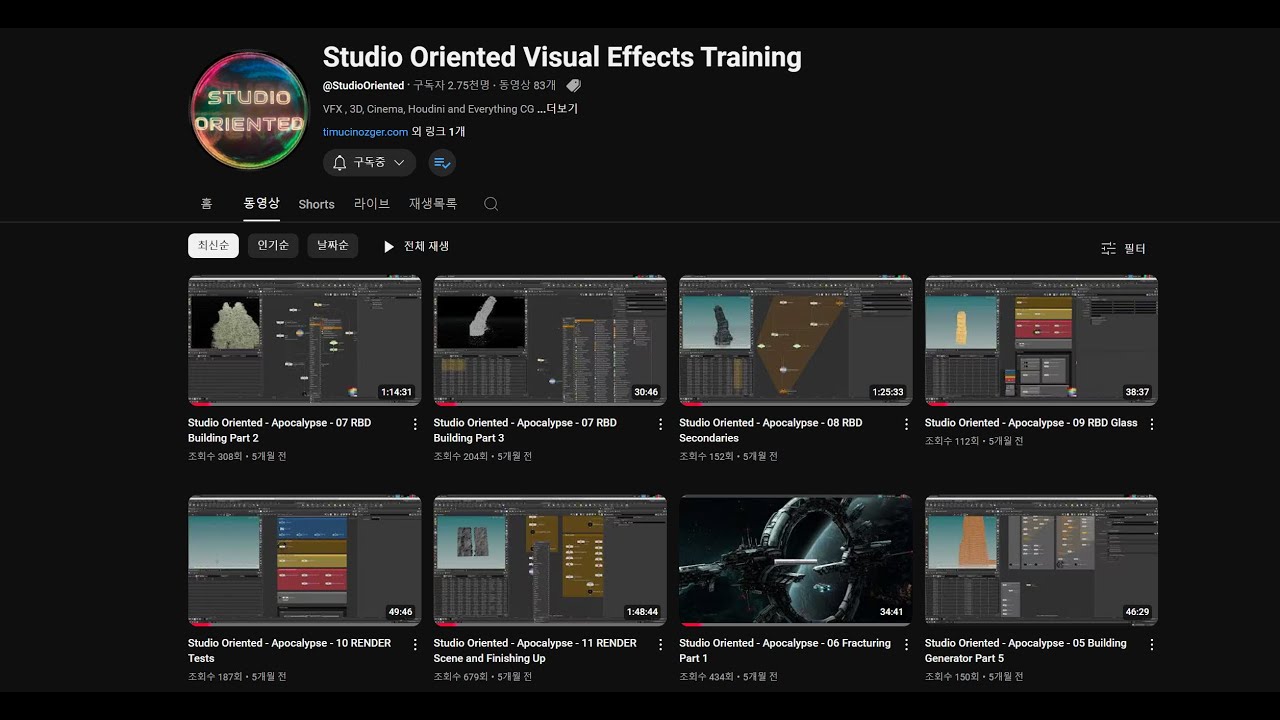The image size is (1280, 720).
Task: Click the play icon of 전체 재생
Action: (x=389, y=246)
